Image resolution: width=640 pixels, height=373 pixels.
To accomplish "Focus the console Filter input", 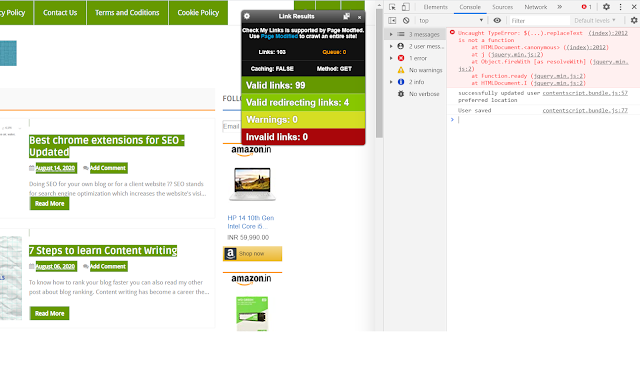I will [x=539, y=20].
